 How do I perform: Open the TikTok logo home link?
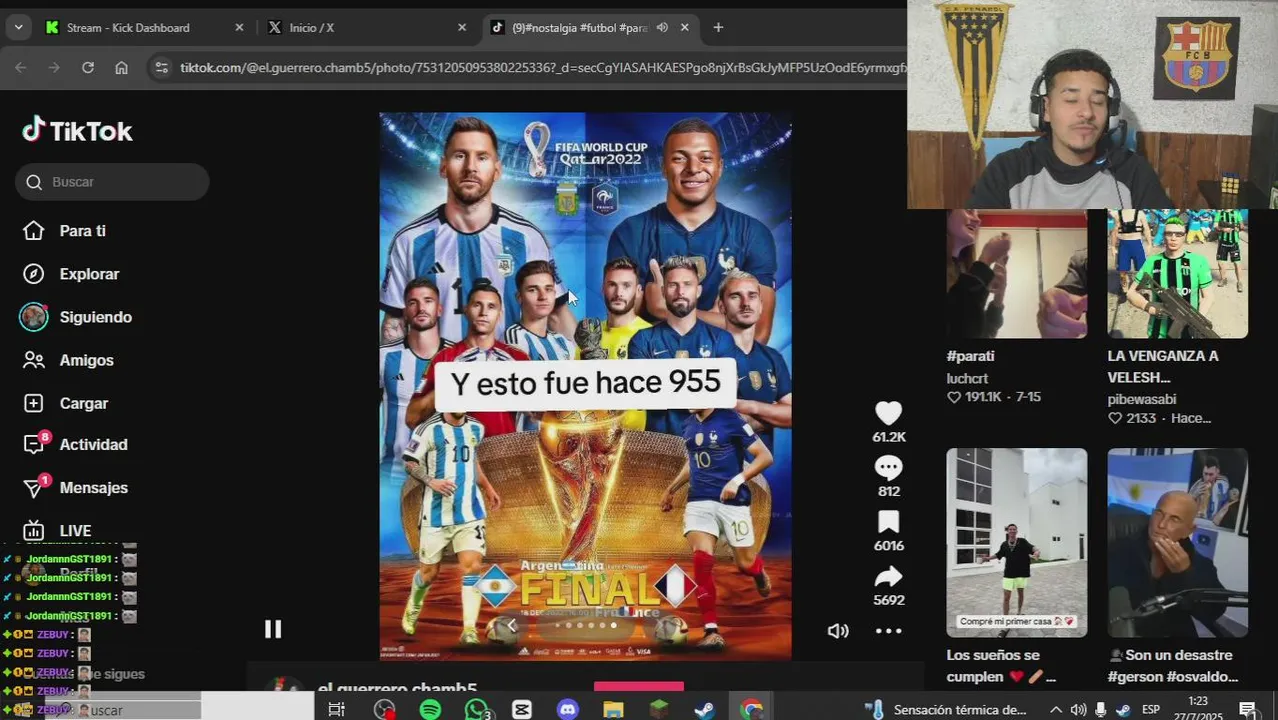tap(78, 131)
